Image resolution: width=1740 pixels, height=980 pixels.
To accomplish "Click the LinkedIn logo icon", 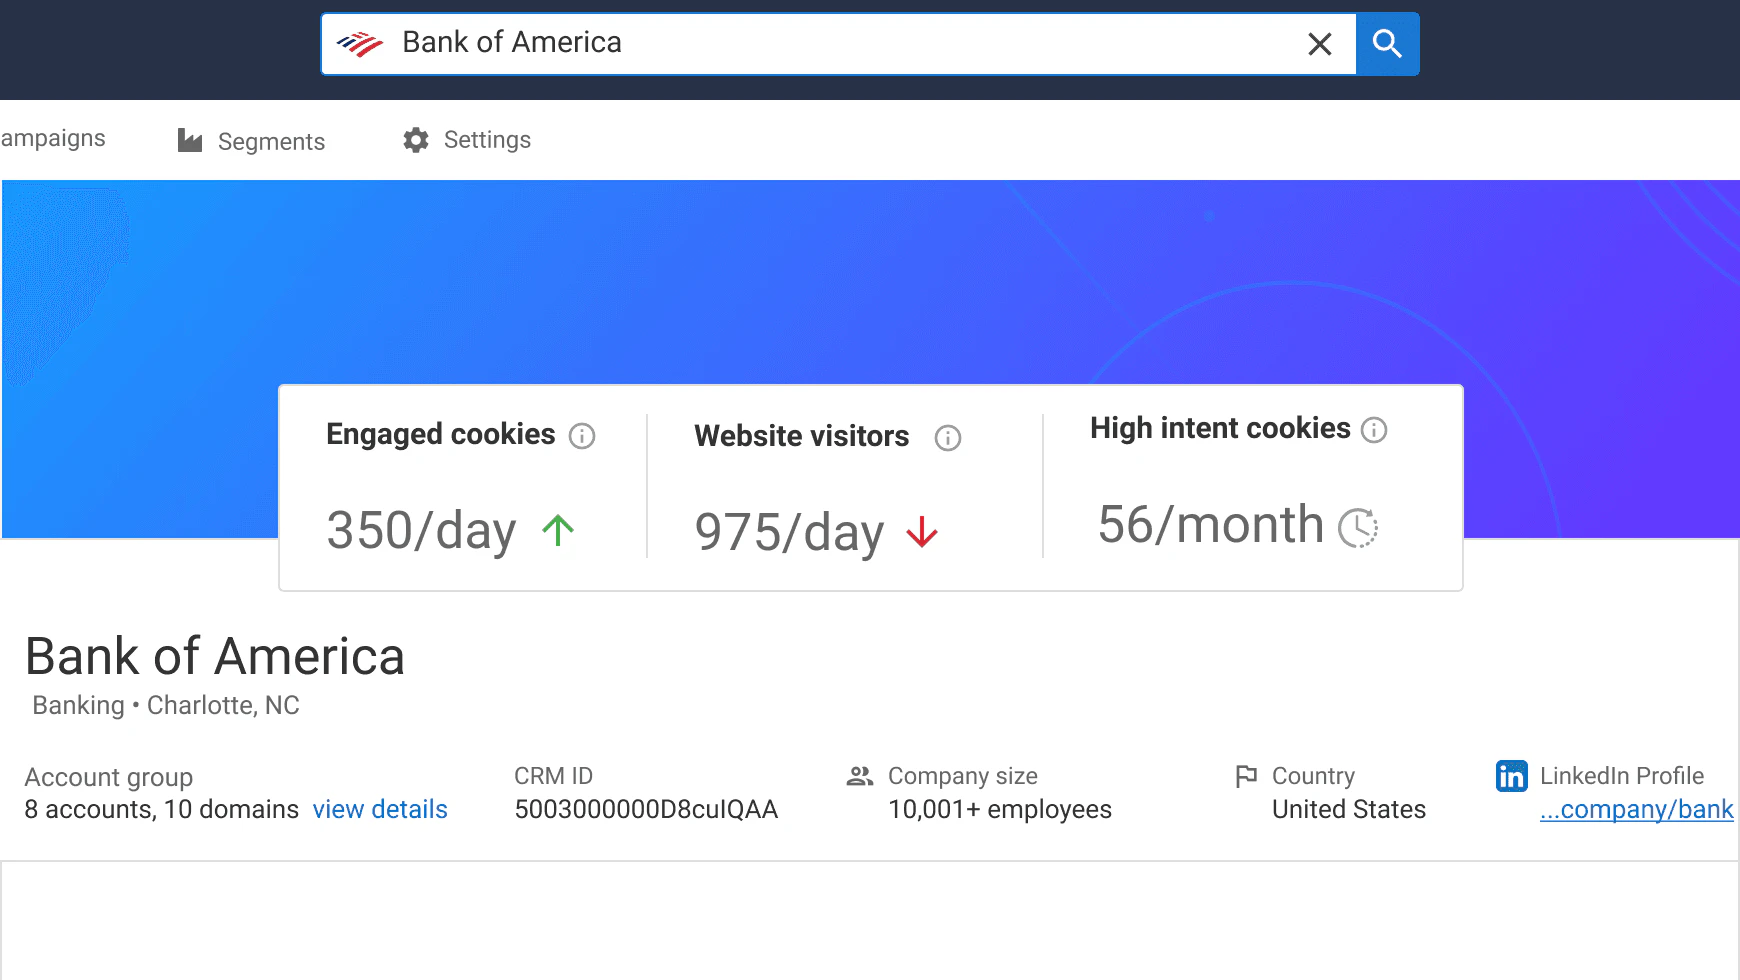I will pyautogui.click(x=1511, y=776).
